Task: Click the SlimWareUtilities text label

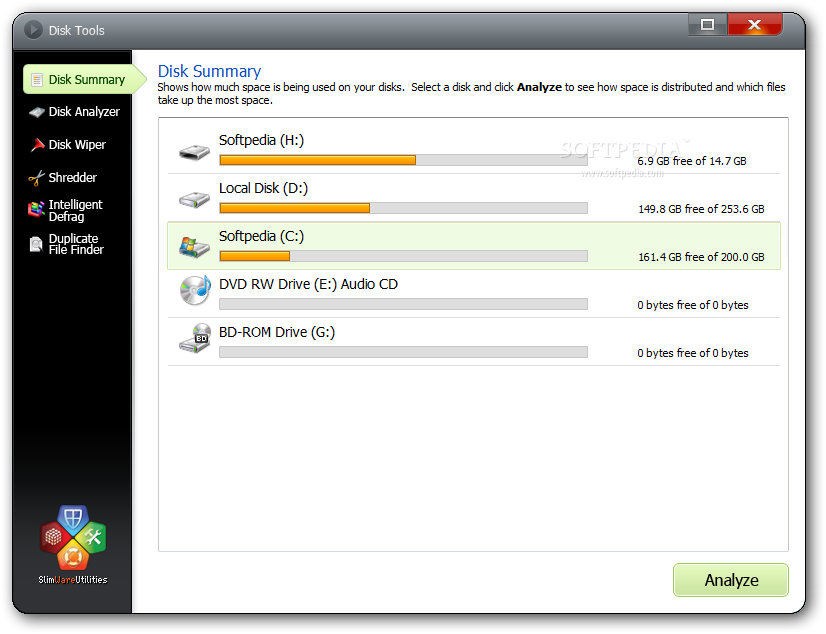Action: point(73,580)
